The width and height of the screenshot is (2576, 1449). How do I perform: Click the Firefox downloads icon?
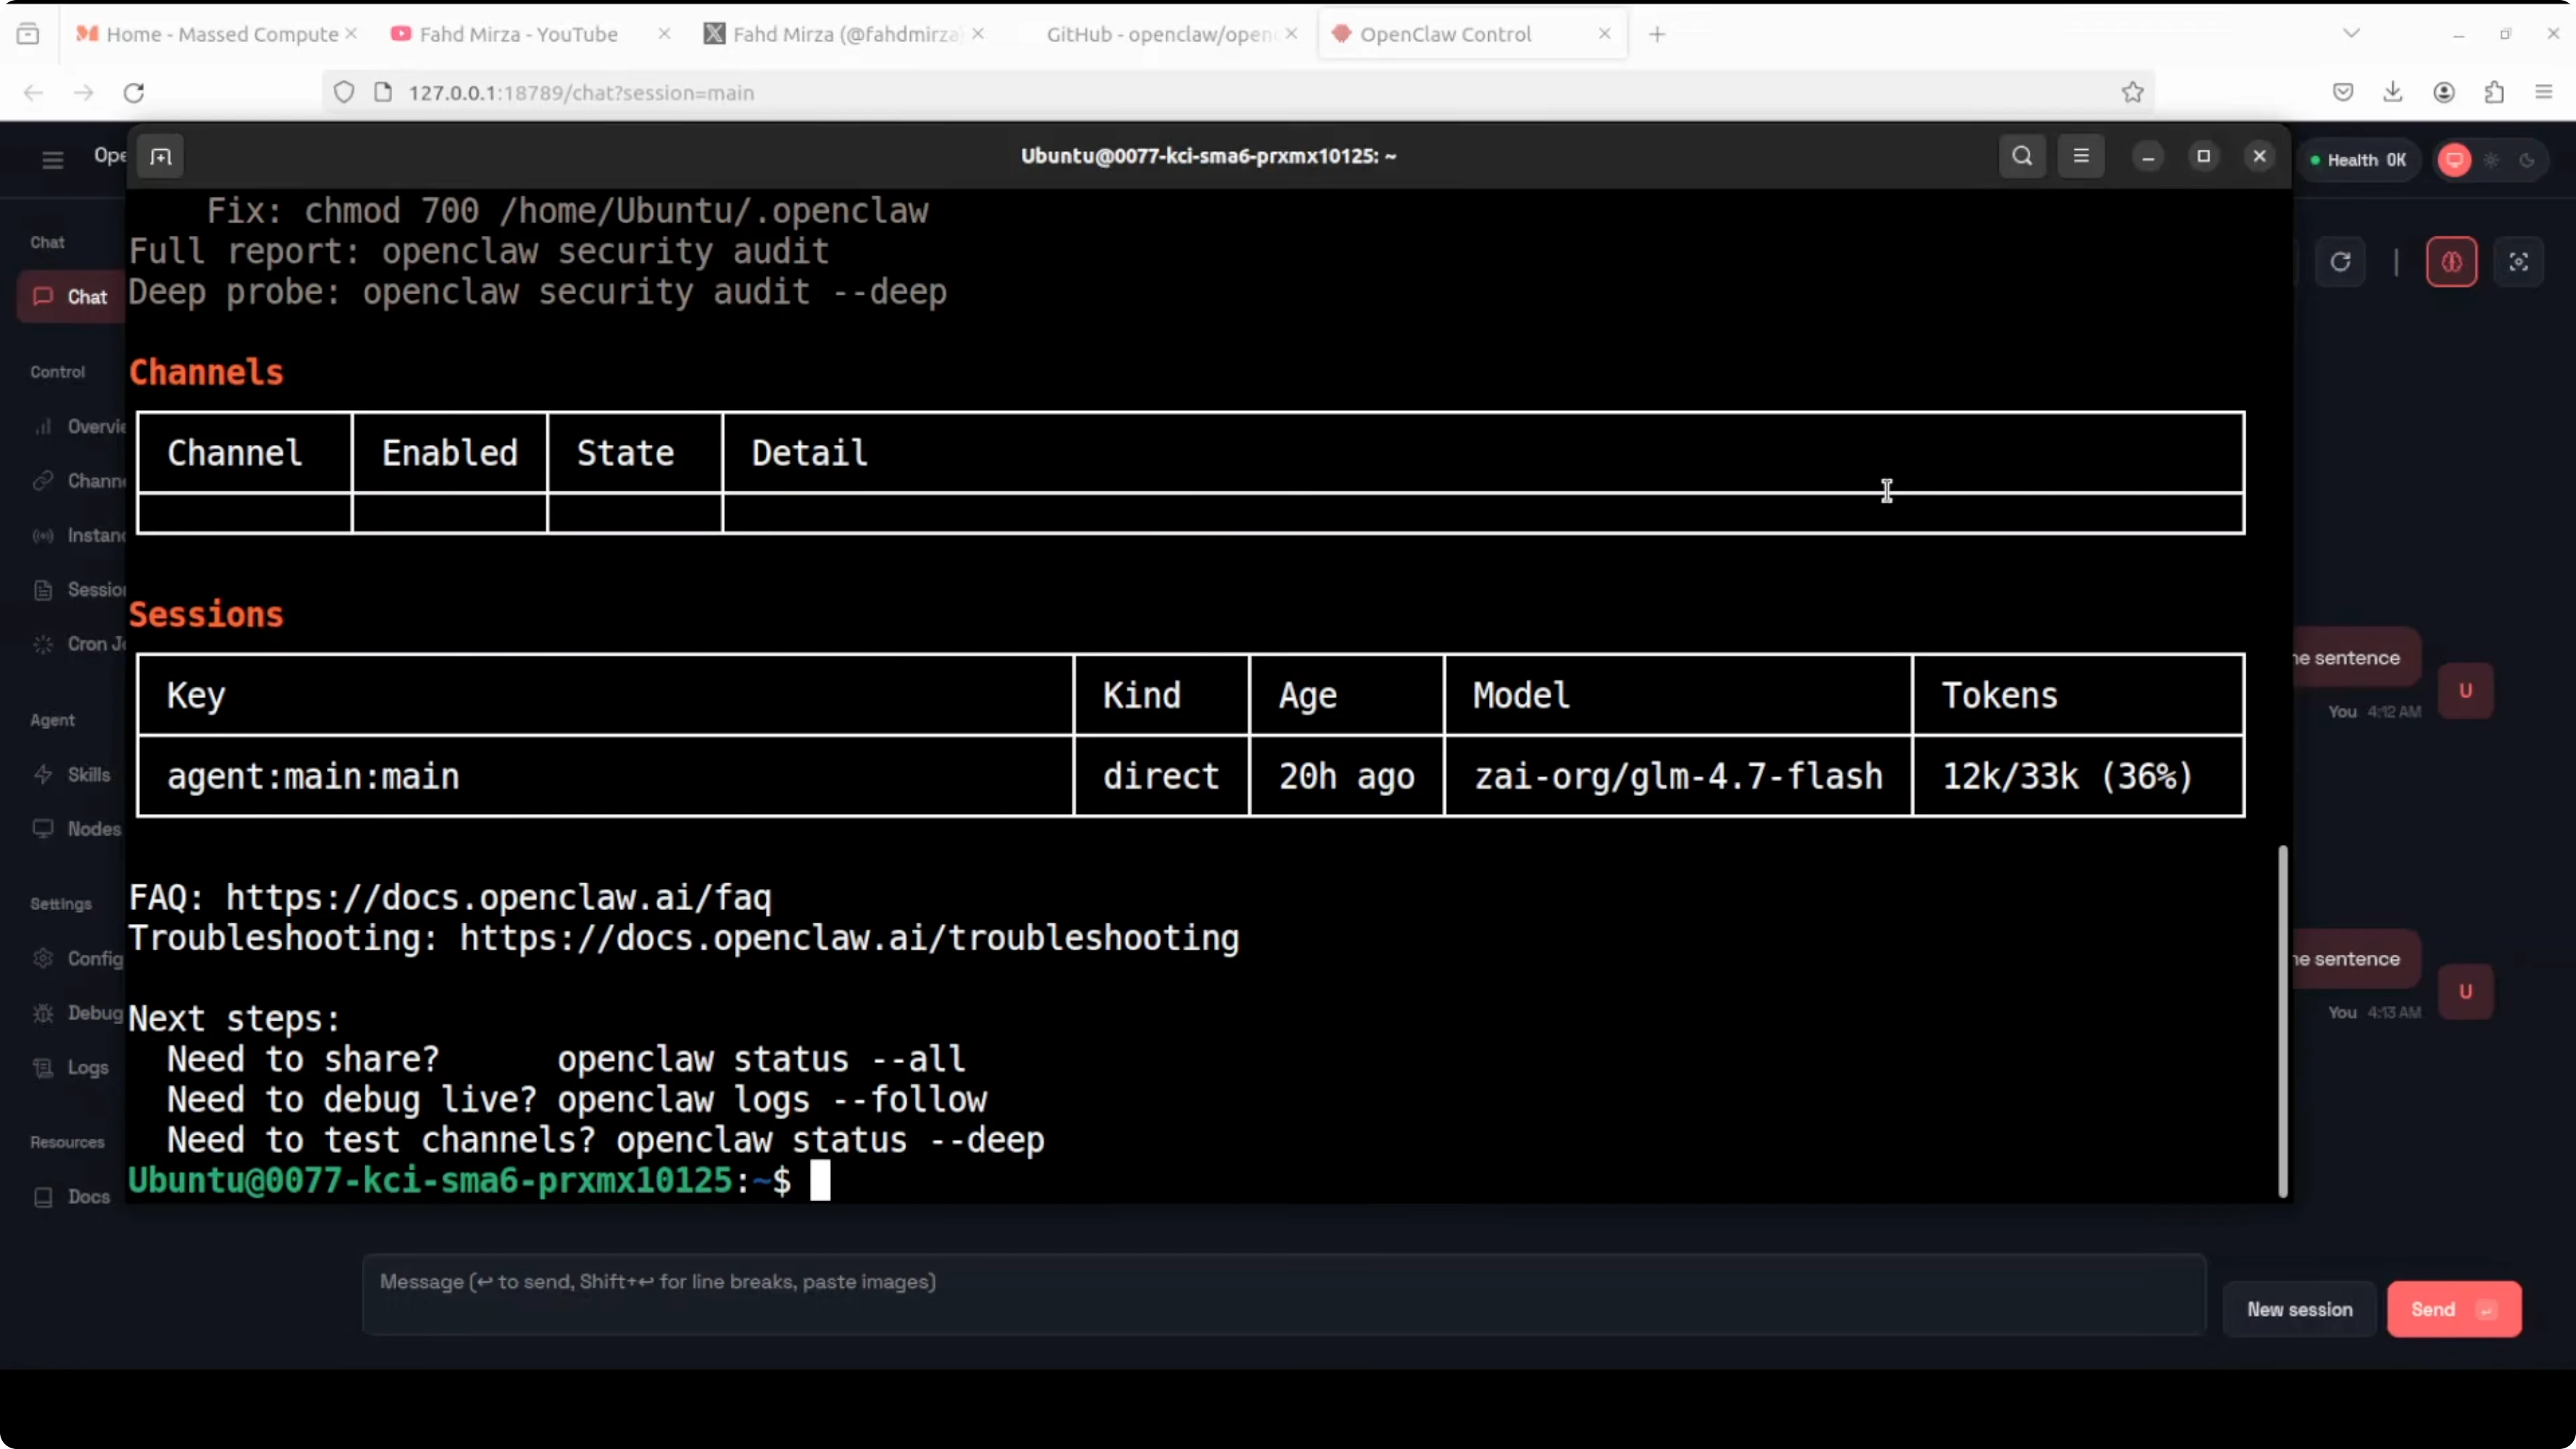click(x=2394, y=92)
